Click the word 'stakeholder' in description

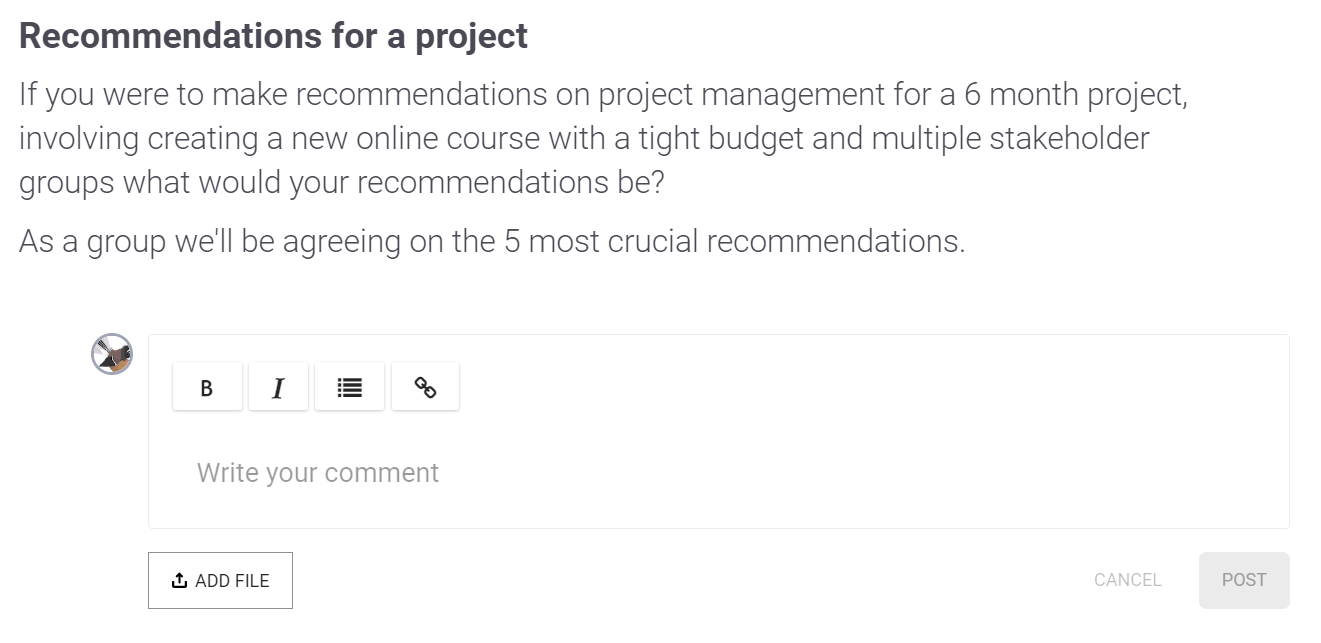tap(1069, 138)
